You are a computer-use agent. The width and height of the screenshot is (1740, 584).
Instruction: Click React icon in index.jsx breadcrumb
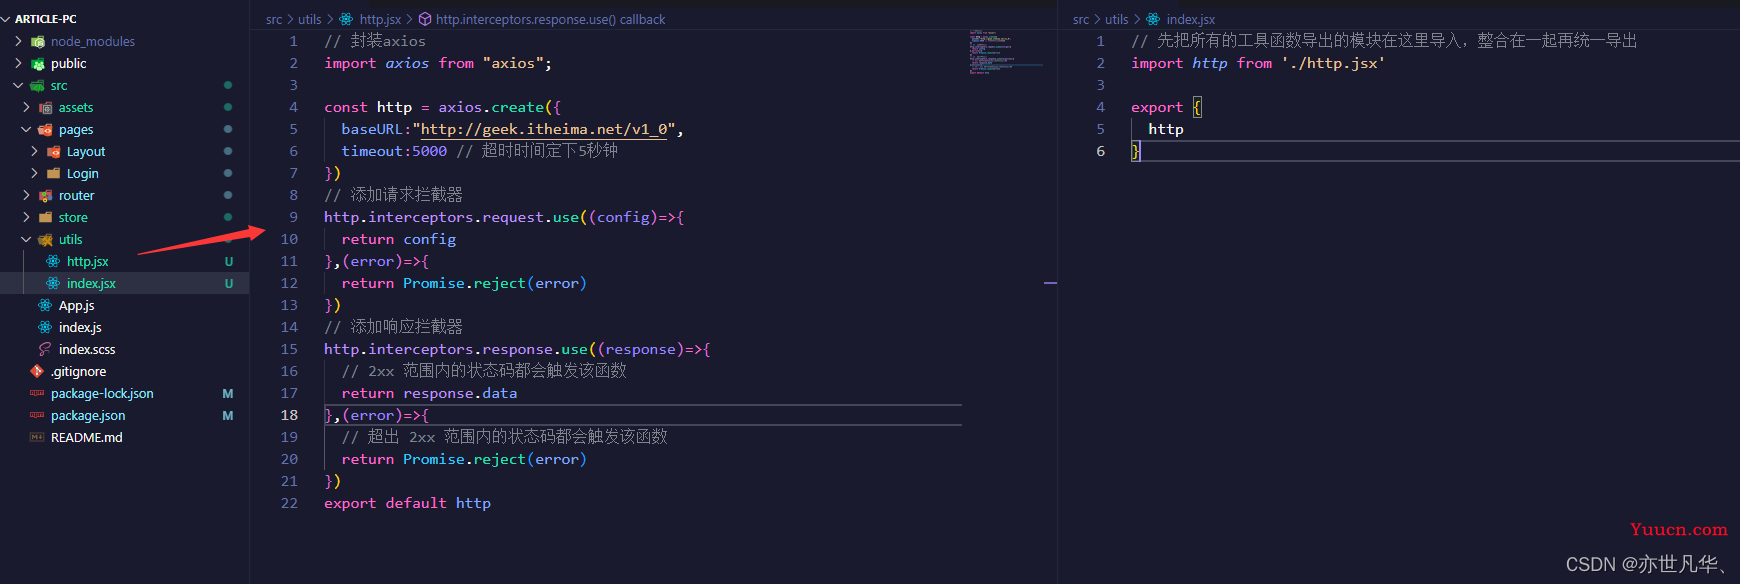tap(1153, 19)
